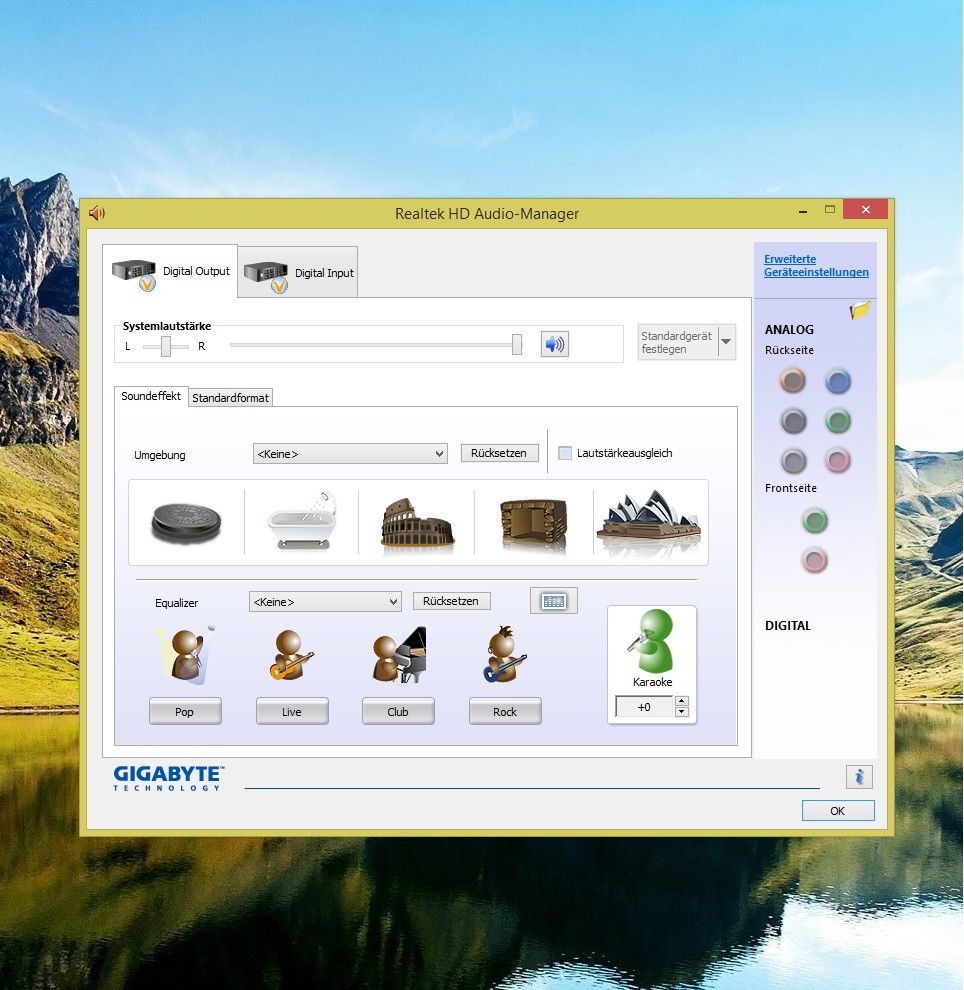Click the pink front panel jack

[814, 560]
